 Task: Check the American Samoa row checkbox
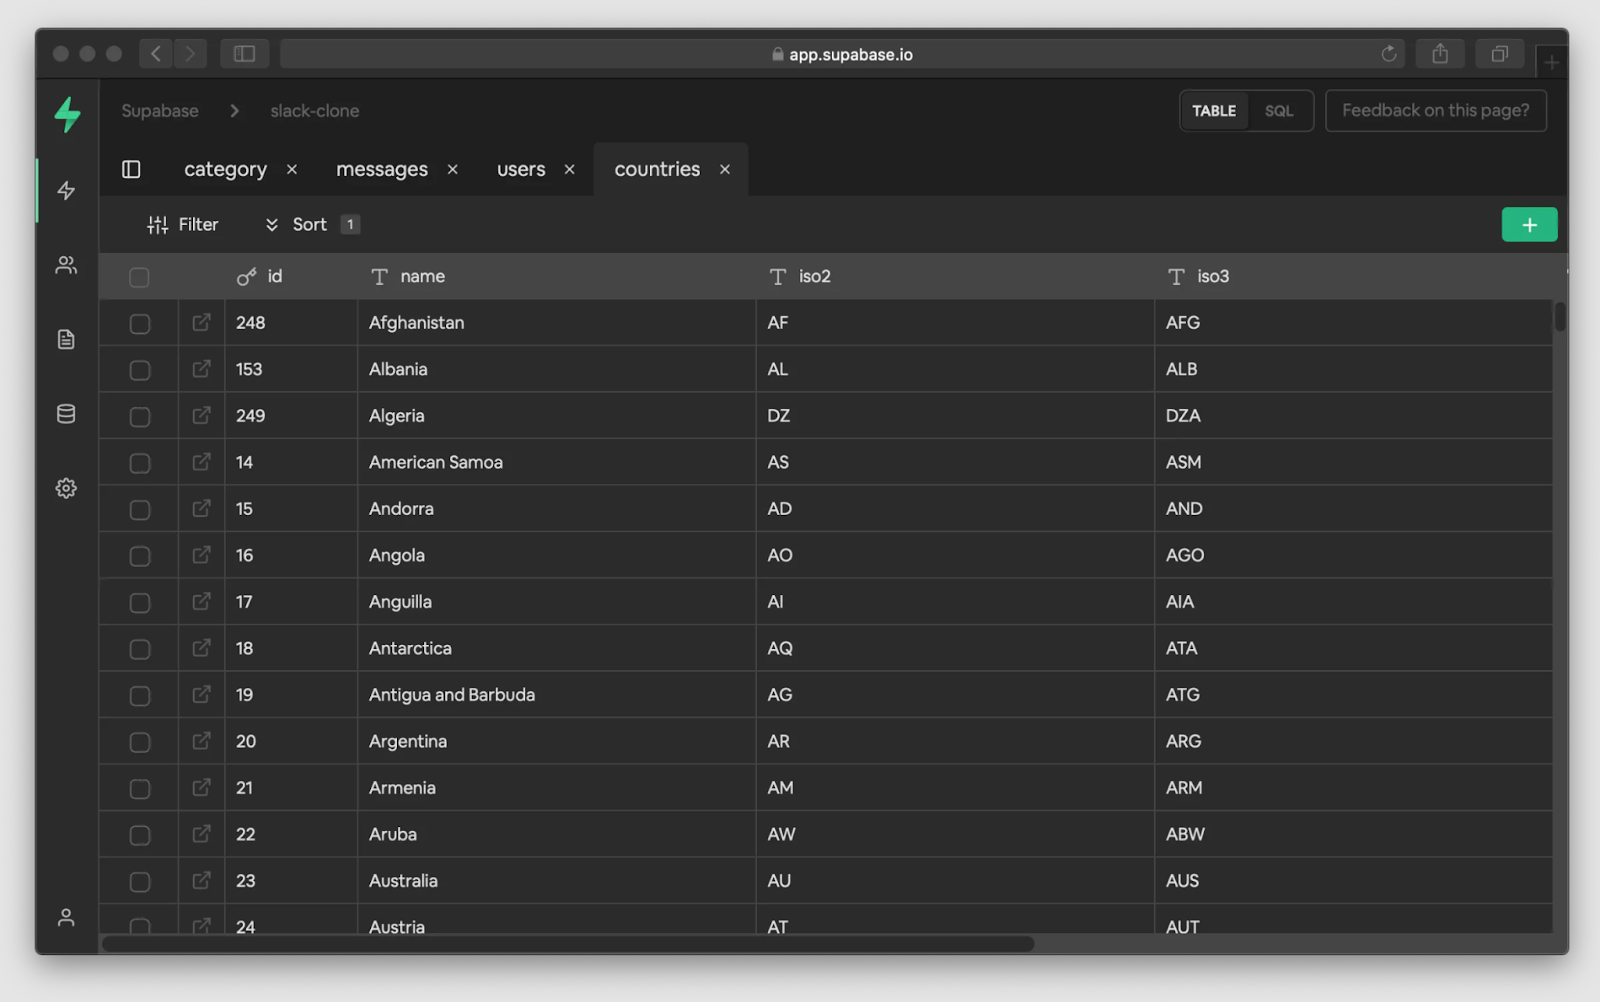[x=140, y=463]
